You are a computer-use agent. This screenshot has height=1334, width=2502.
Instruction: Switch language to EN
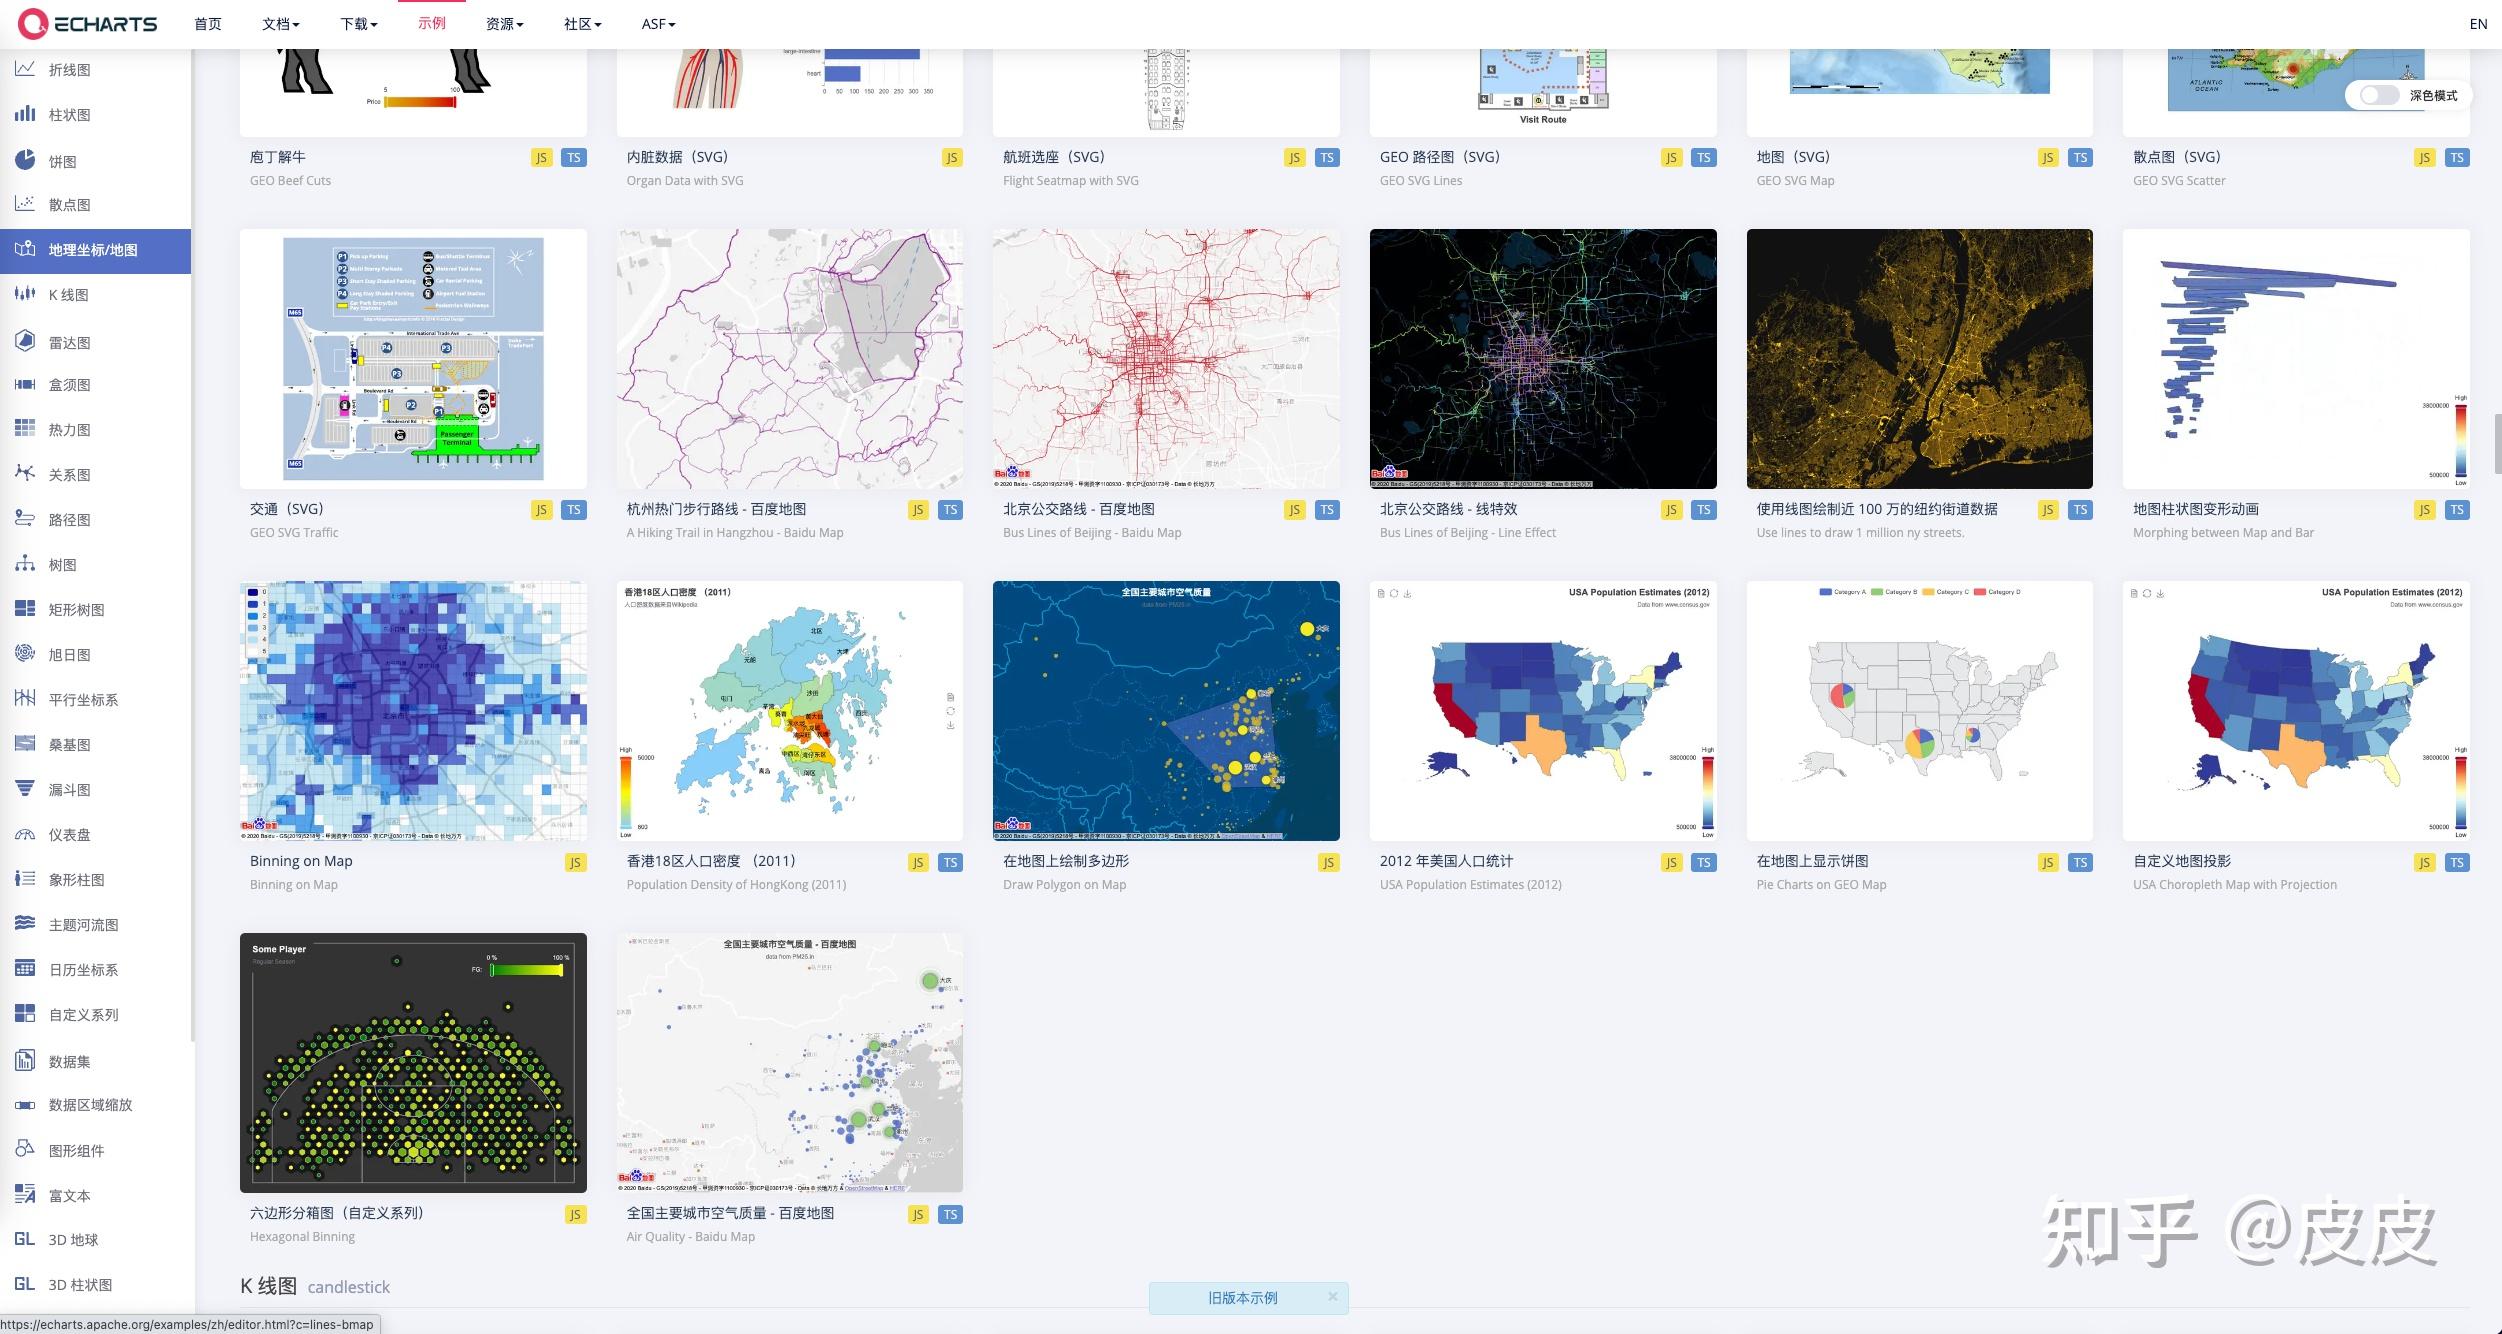point(2477,23)
